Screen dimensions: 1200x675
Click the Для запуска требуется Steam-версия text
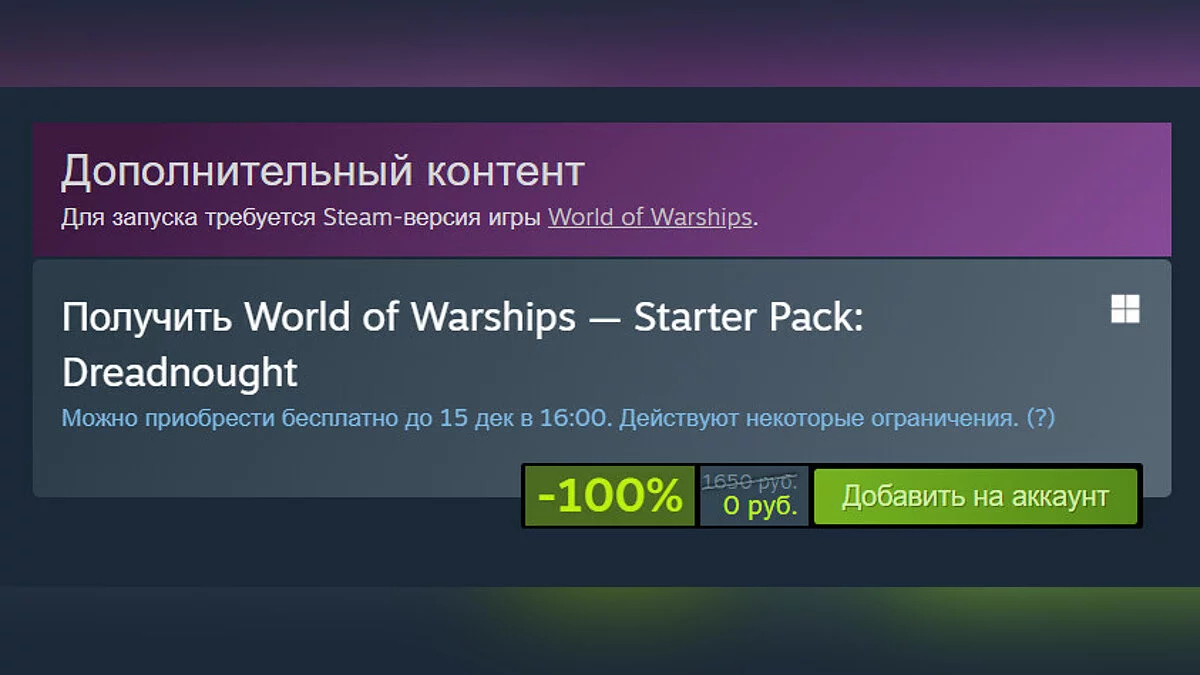pos(301,217)
